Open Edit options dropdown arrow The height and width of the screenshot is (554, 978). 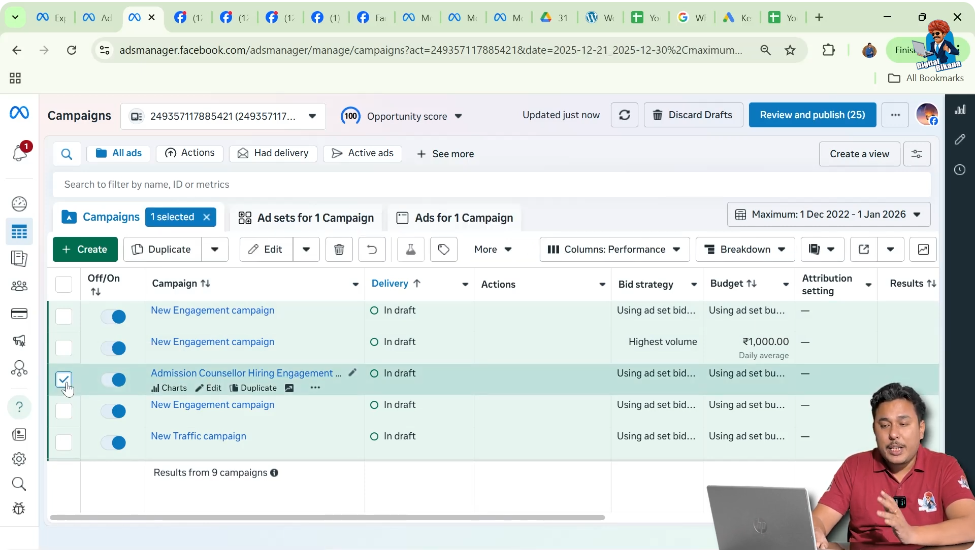[306, 250]
